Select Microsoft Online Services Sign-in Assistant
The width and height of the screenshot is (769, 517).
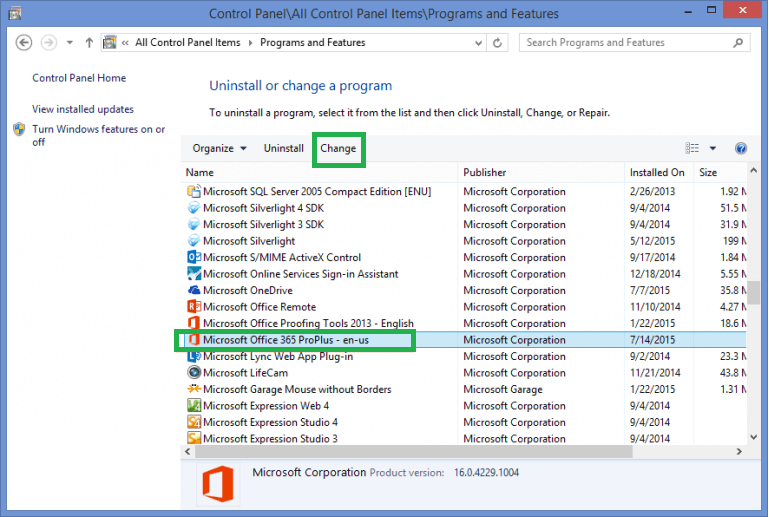[x=301, y=274]
